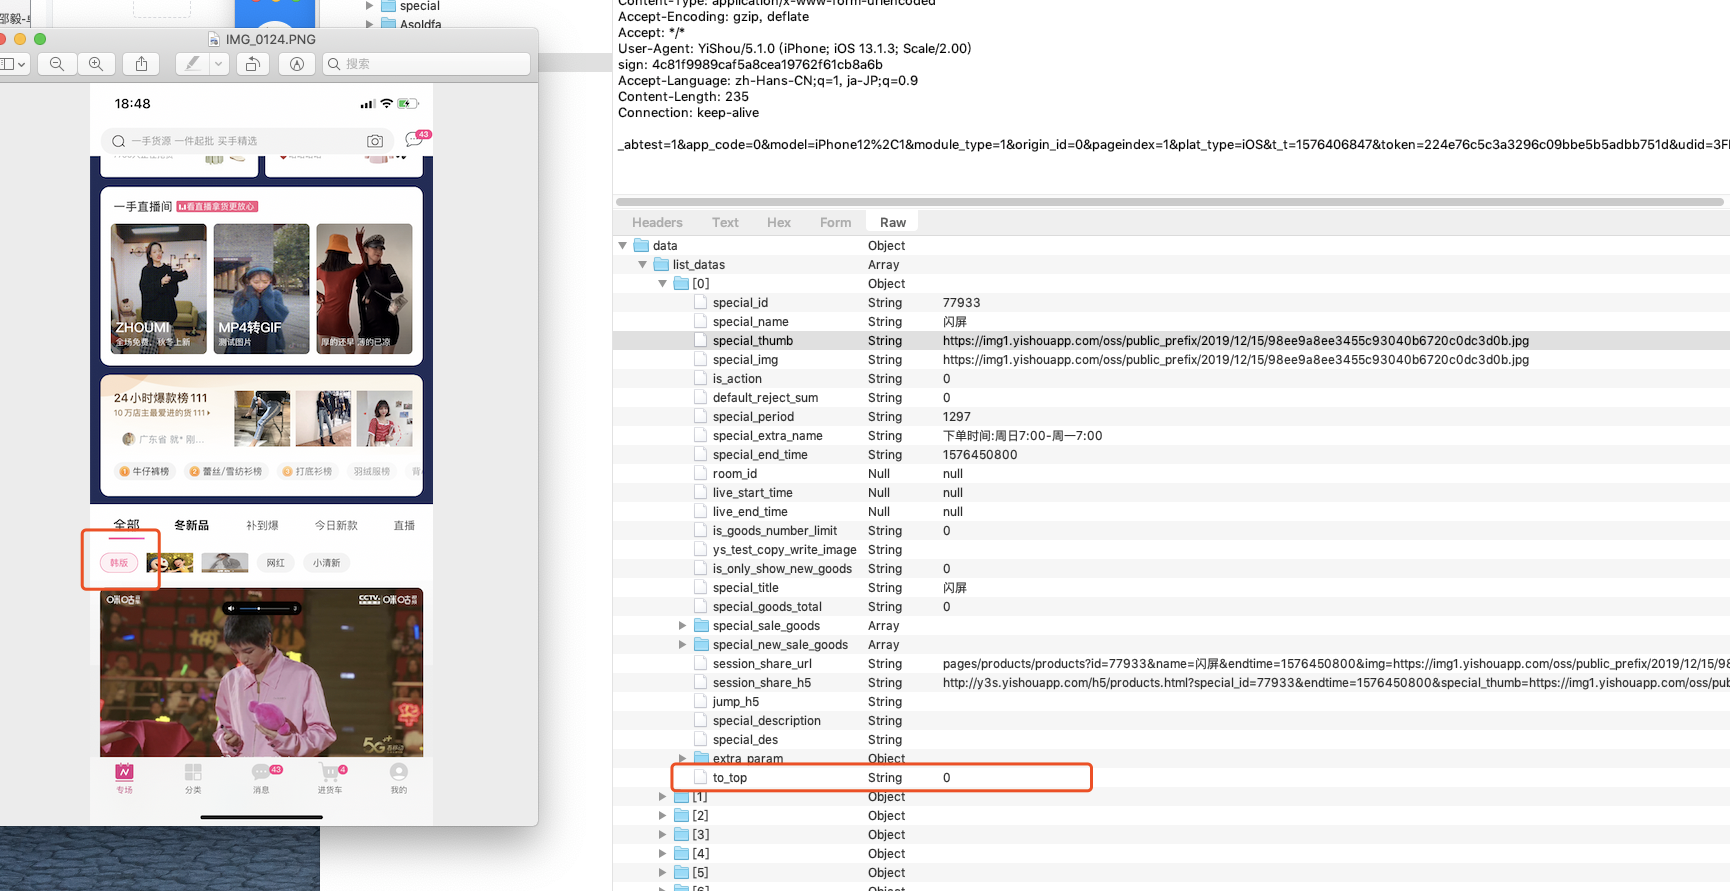Image resolution: width=1730 pixels, height=891 pixels.
Task: Select the 小清新 filter chip
Action: point(327,563)
